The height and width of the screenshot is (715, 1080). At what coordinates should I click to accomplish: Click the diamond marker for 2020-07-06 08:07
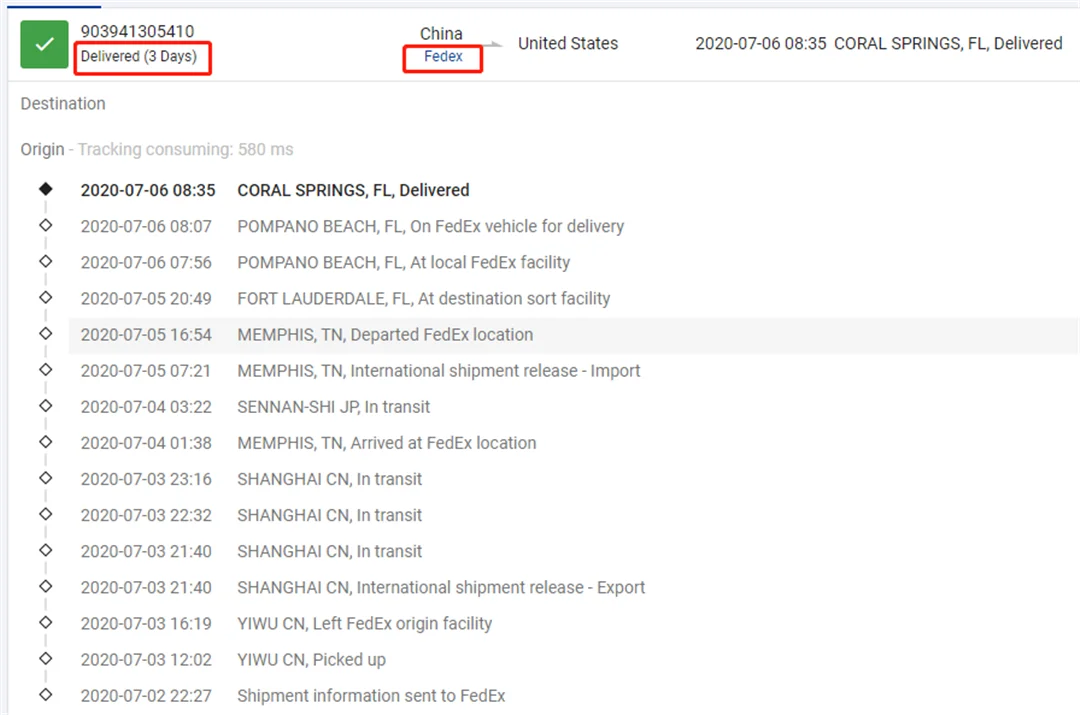pyautogui.click(x=45, y=225)
